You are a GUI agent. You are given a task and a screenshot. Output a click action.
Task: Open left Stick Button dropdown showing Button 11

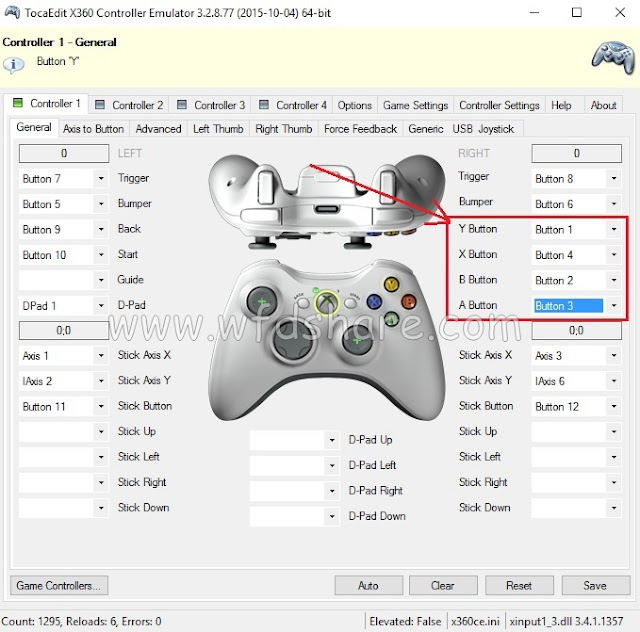(x=64, y=406)
